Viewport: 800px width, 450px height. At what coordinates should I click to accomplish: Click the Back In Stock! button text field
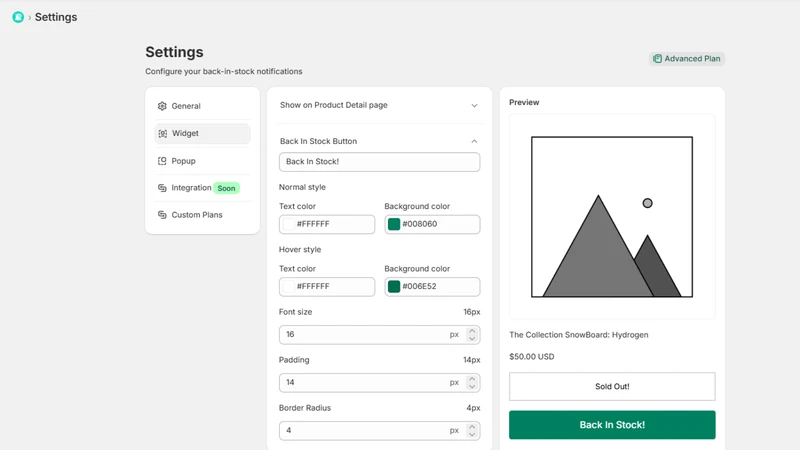(x=379, y=162)
